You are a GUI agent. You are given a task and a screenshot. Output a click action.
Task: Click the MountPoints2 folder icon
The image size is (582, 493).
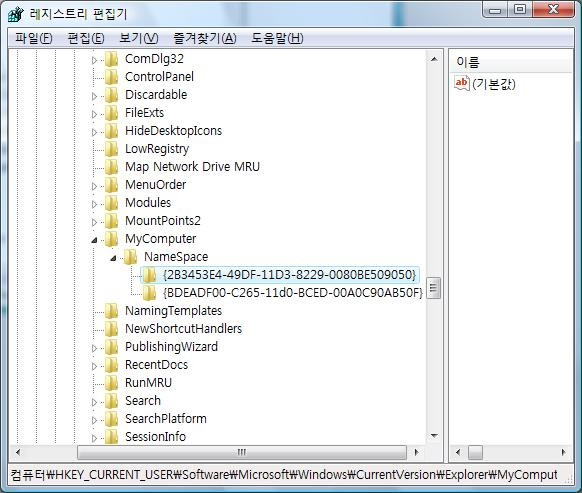[111, 221]
